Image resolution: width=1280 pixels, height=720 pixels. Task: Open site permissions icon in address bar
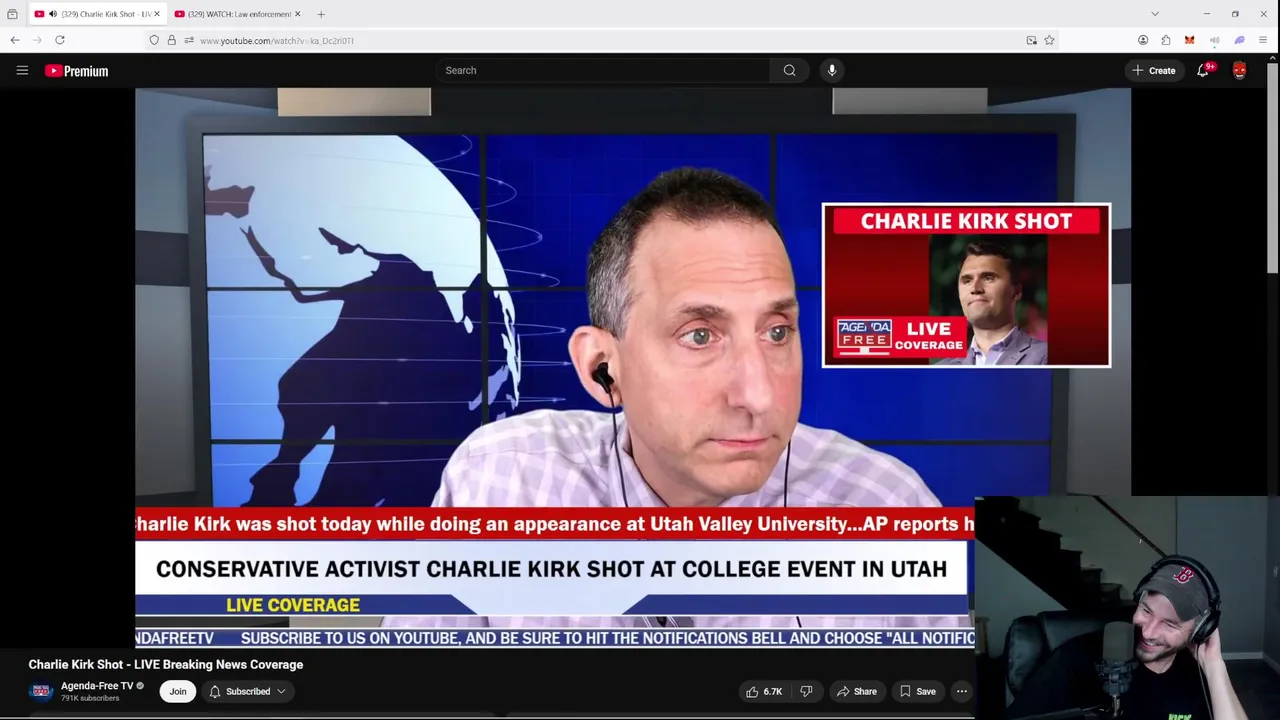[188, 40]
